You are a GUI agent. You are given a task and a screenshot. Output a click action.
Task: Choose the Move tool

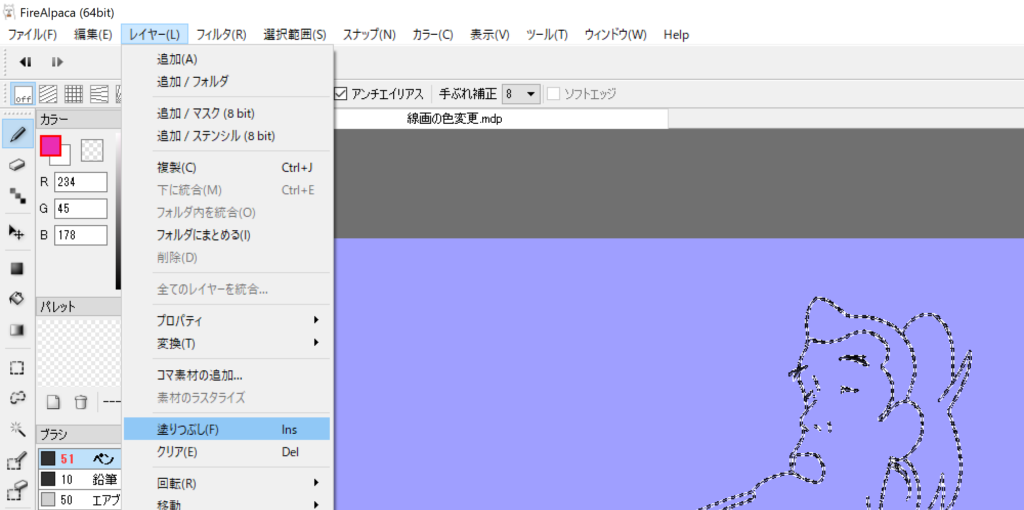tap(17, 231)
